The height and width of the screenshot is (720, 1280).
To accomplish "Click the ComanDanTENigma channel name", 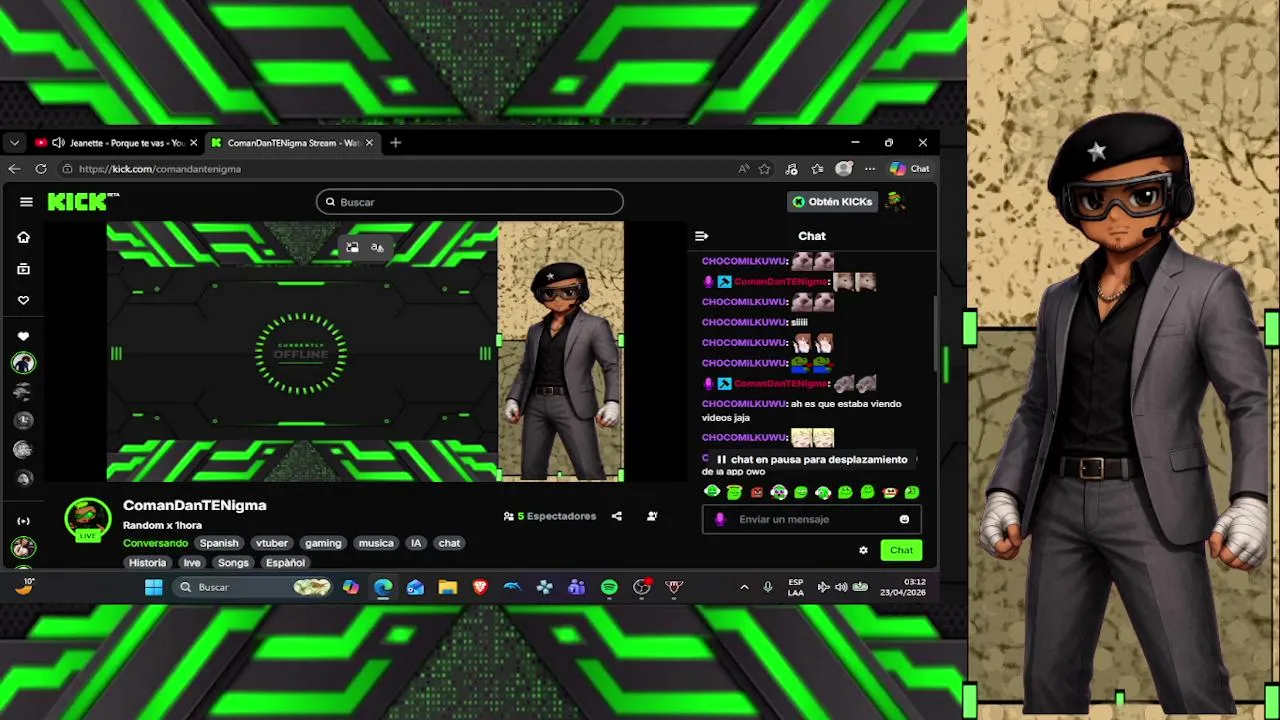I will [x=194, y=505].
